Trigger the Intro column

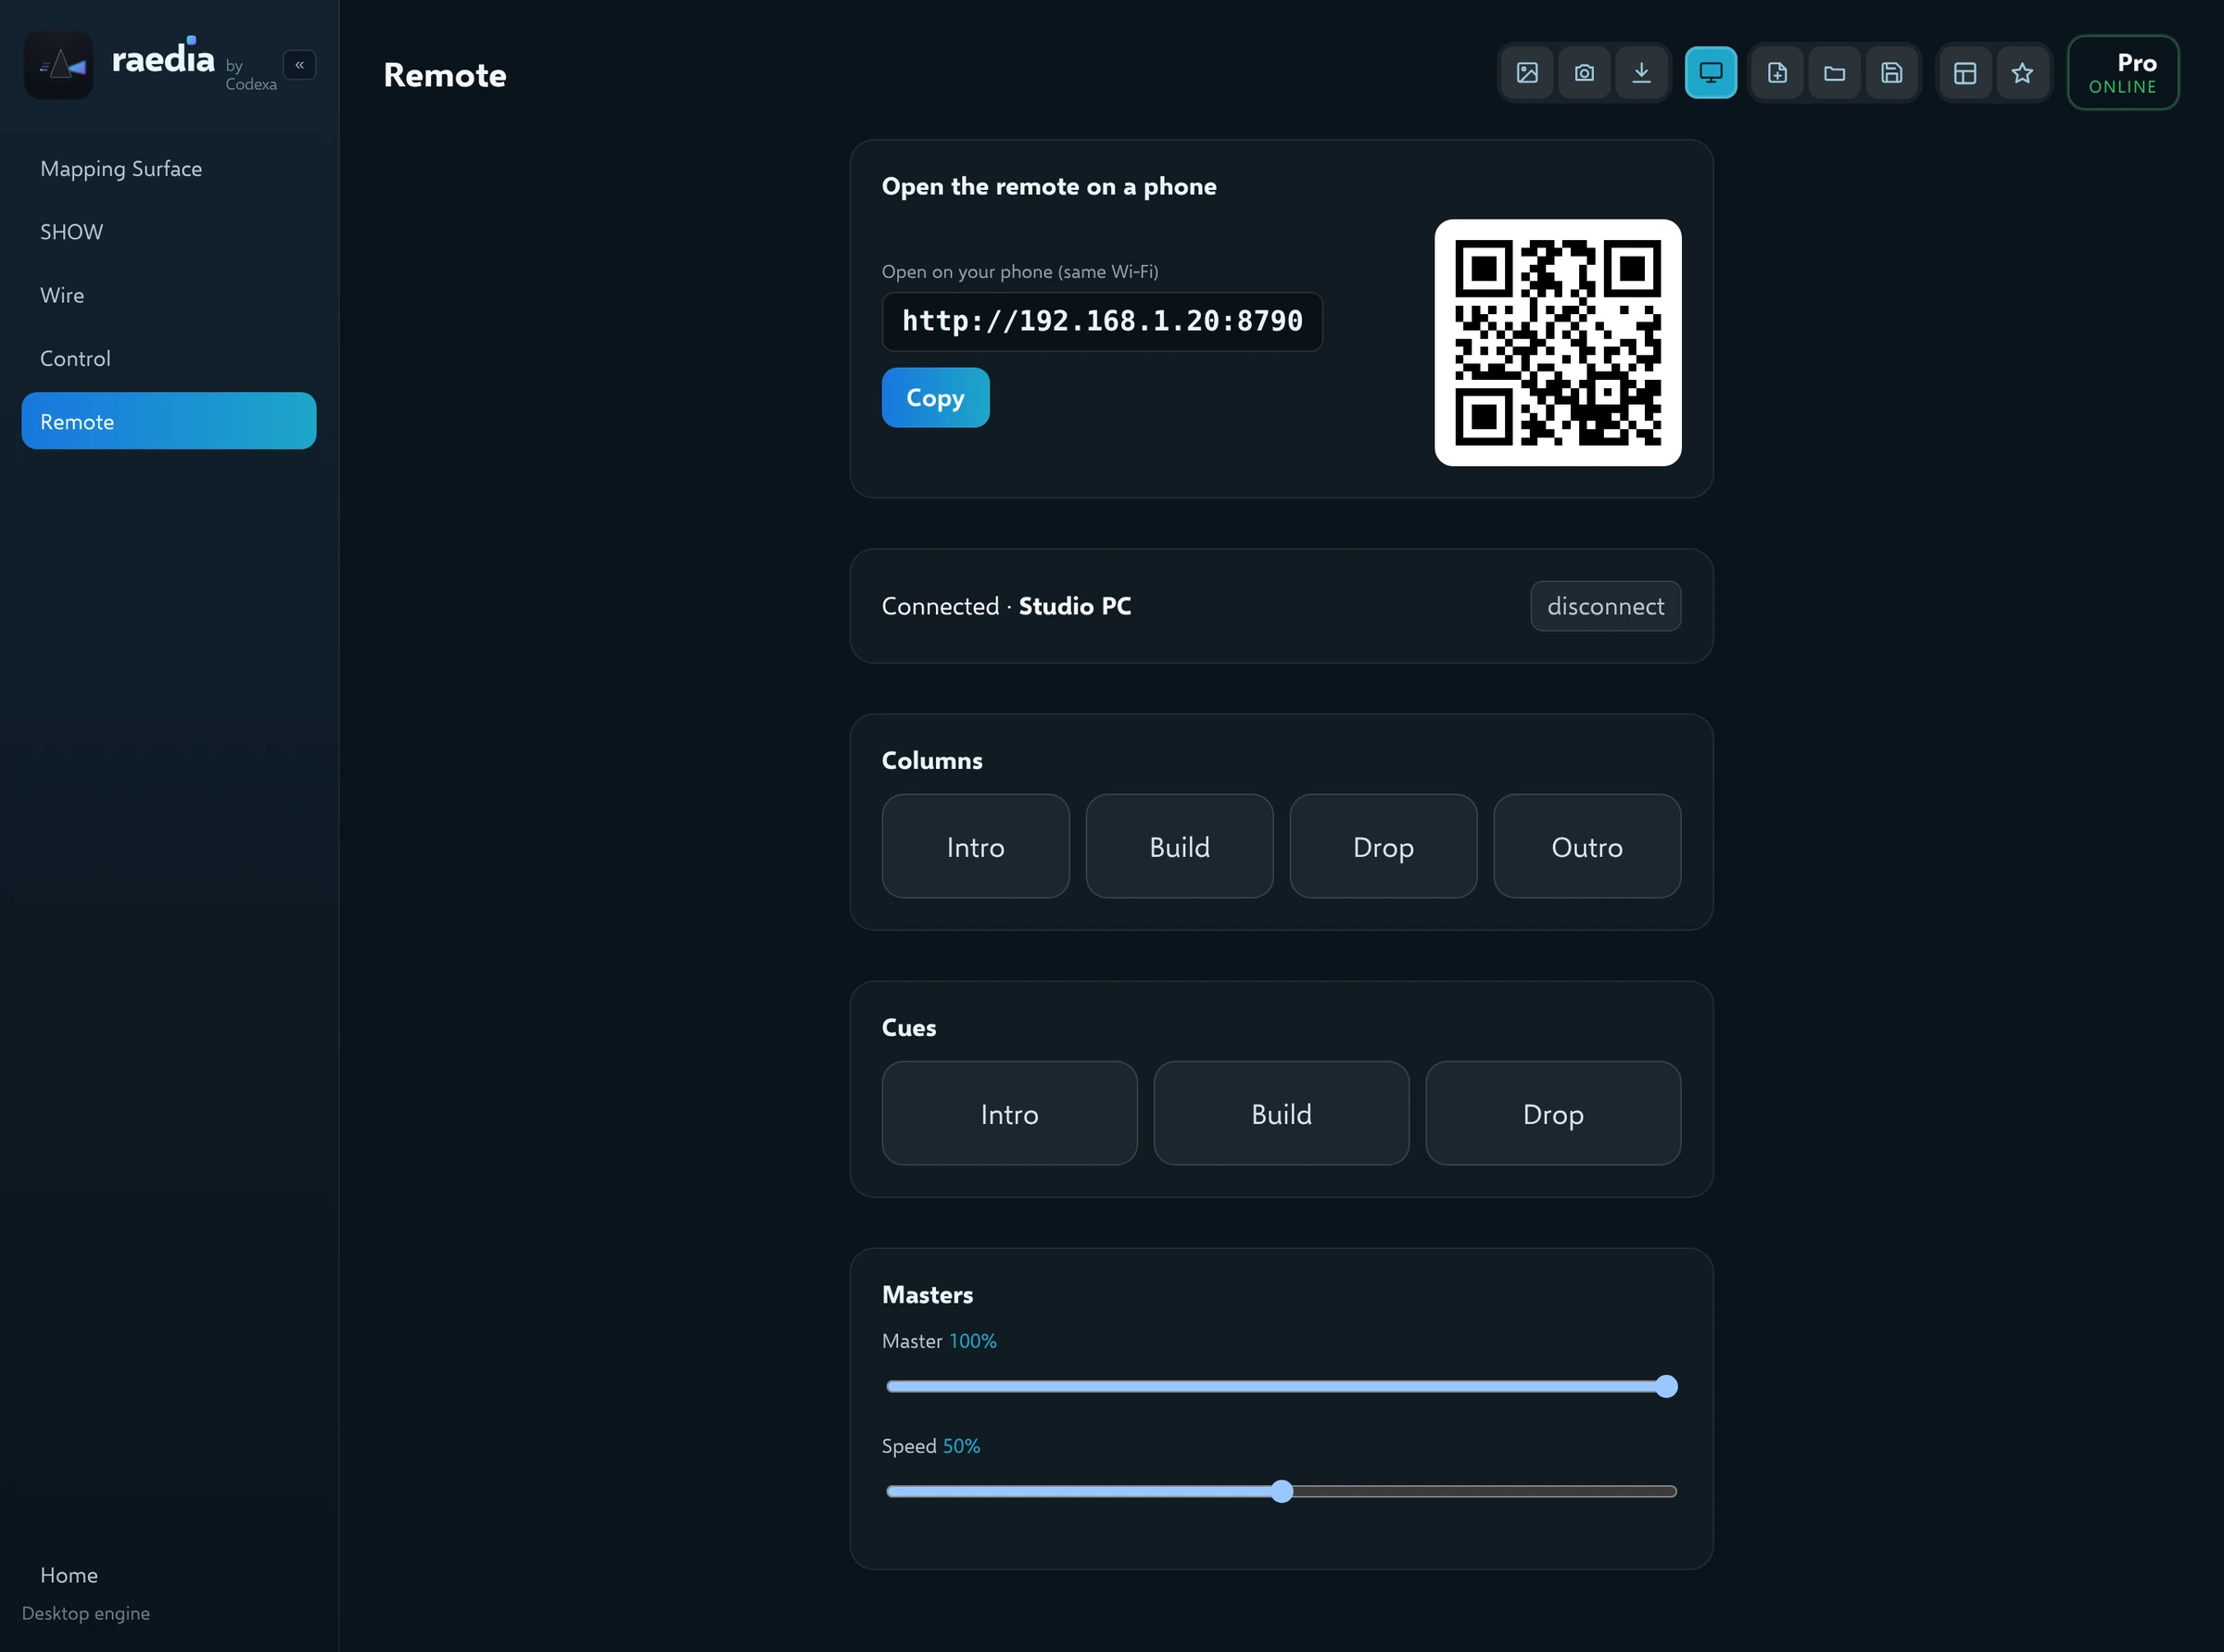tap(975, 846)
